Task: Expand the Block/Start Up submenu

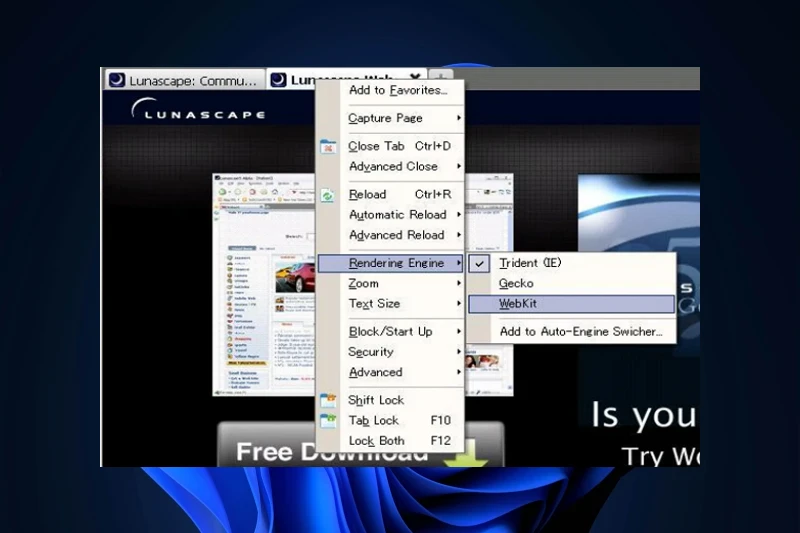Action: click(x=391, y=332)
